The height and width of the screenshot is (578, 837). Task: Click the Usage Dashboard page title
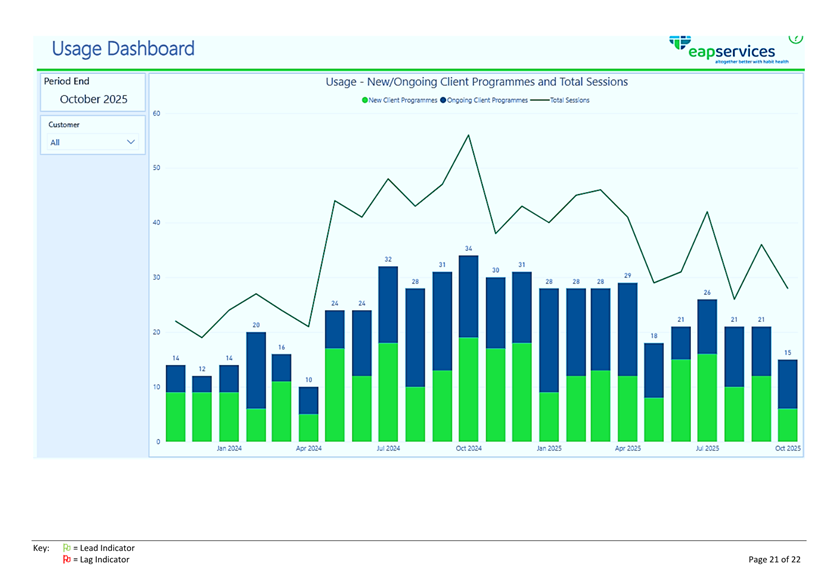(122, 49)
